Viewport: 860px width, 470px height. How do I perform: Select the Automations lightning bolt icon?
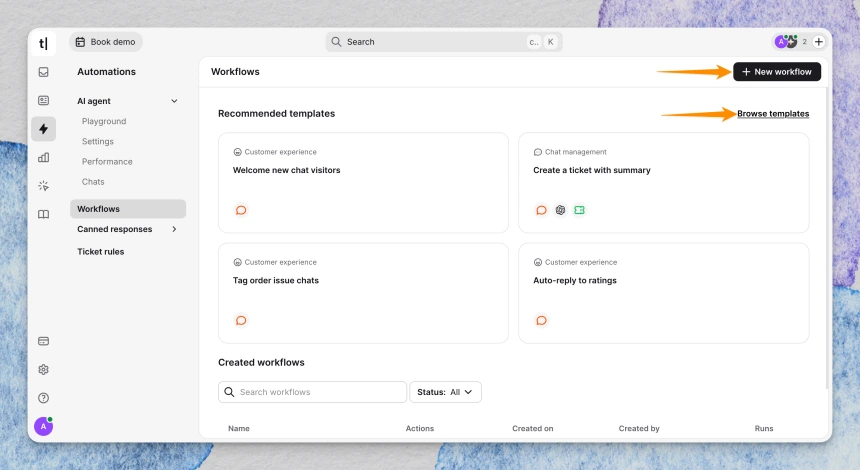[x=43, y=129]
